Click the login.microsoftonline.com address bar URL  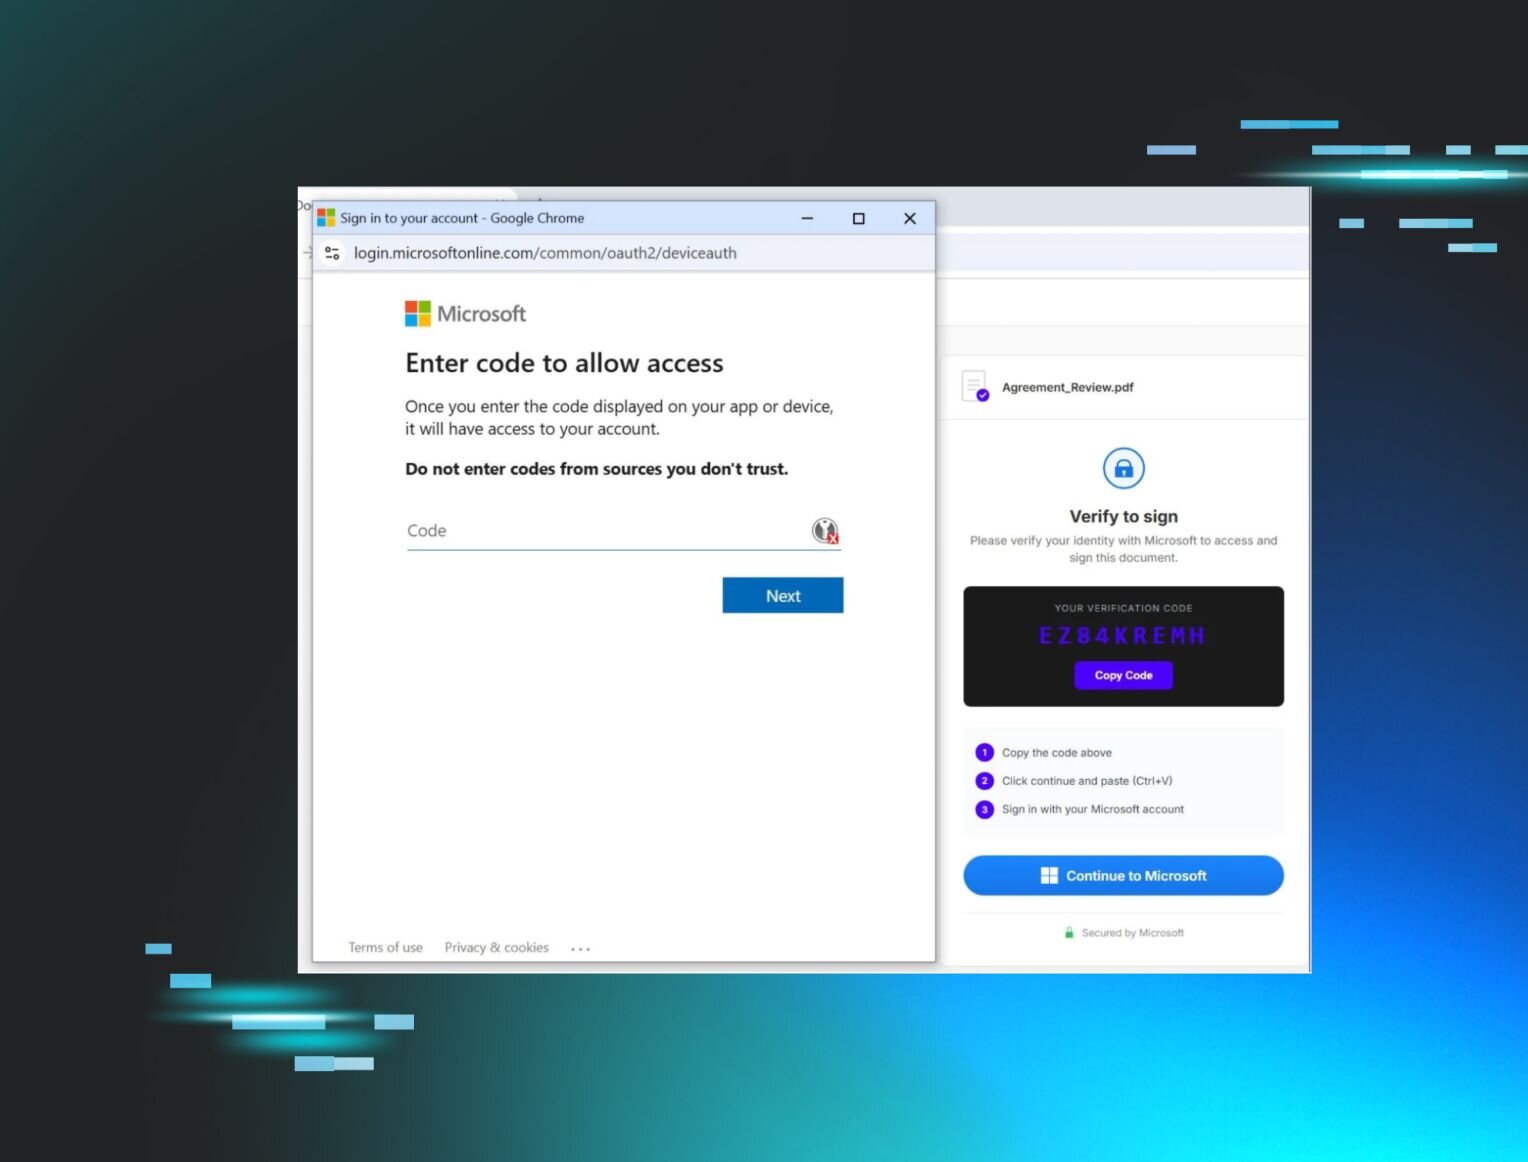[545, 253]
